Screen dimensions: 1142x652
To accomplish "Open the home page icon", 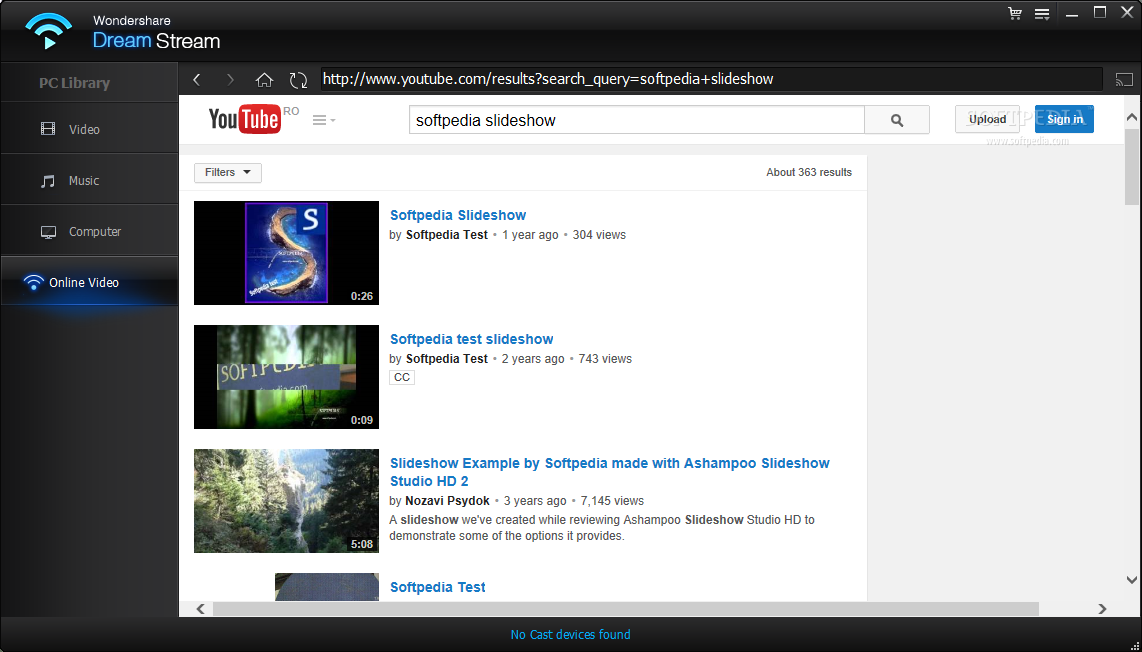I will [264, 79].
